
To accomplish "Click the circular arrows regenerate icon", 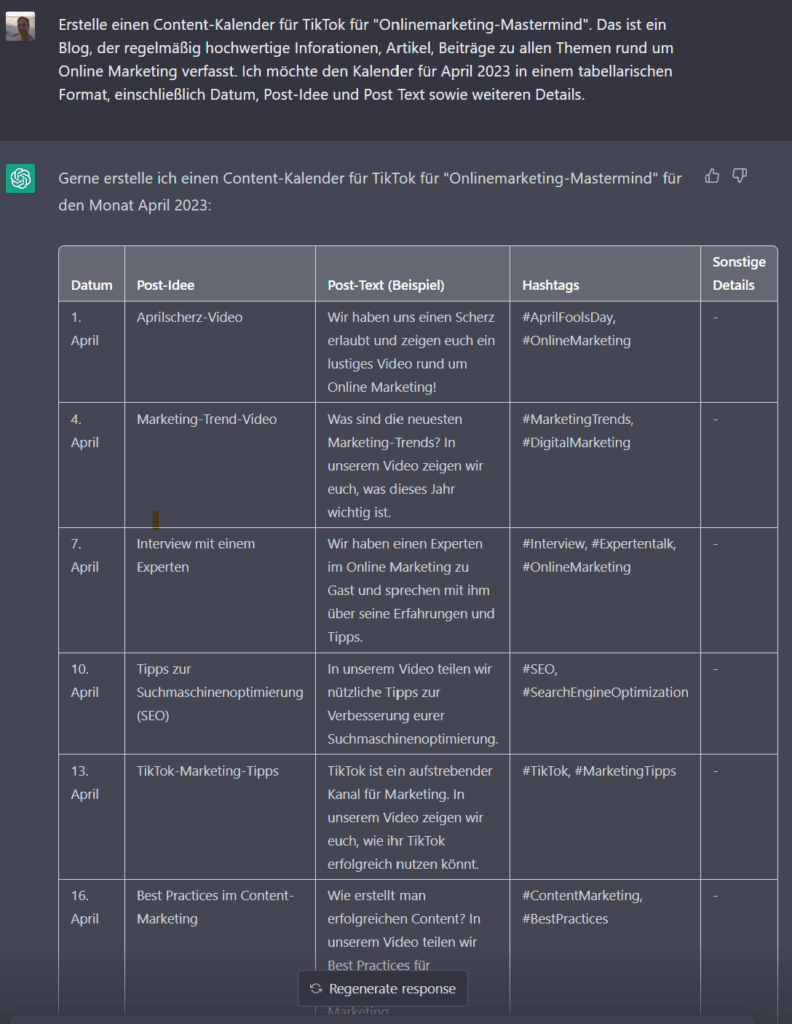I will [x=316, y=989].
